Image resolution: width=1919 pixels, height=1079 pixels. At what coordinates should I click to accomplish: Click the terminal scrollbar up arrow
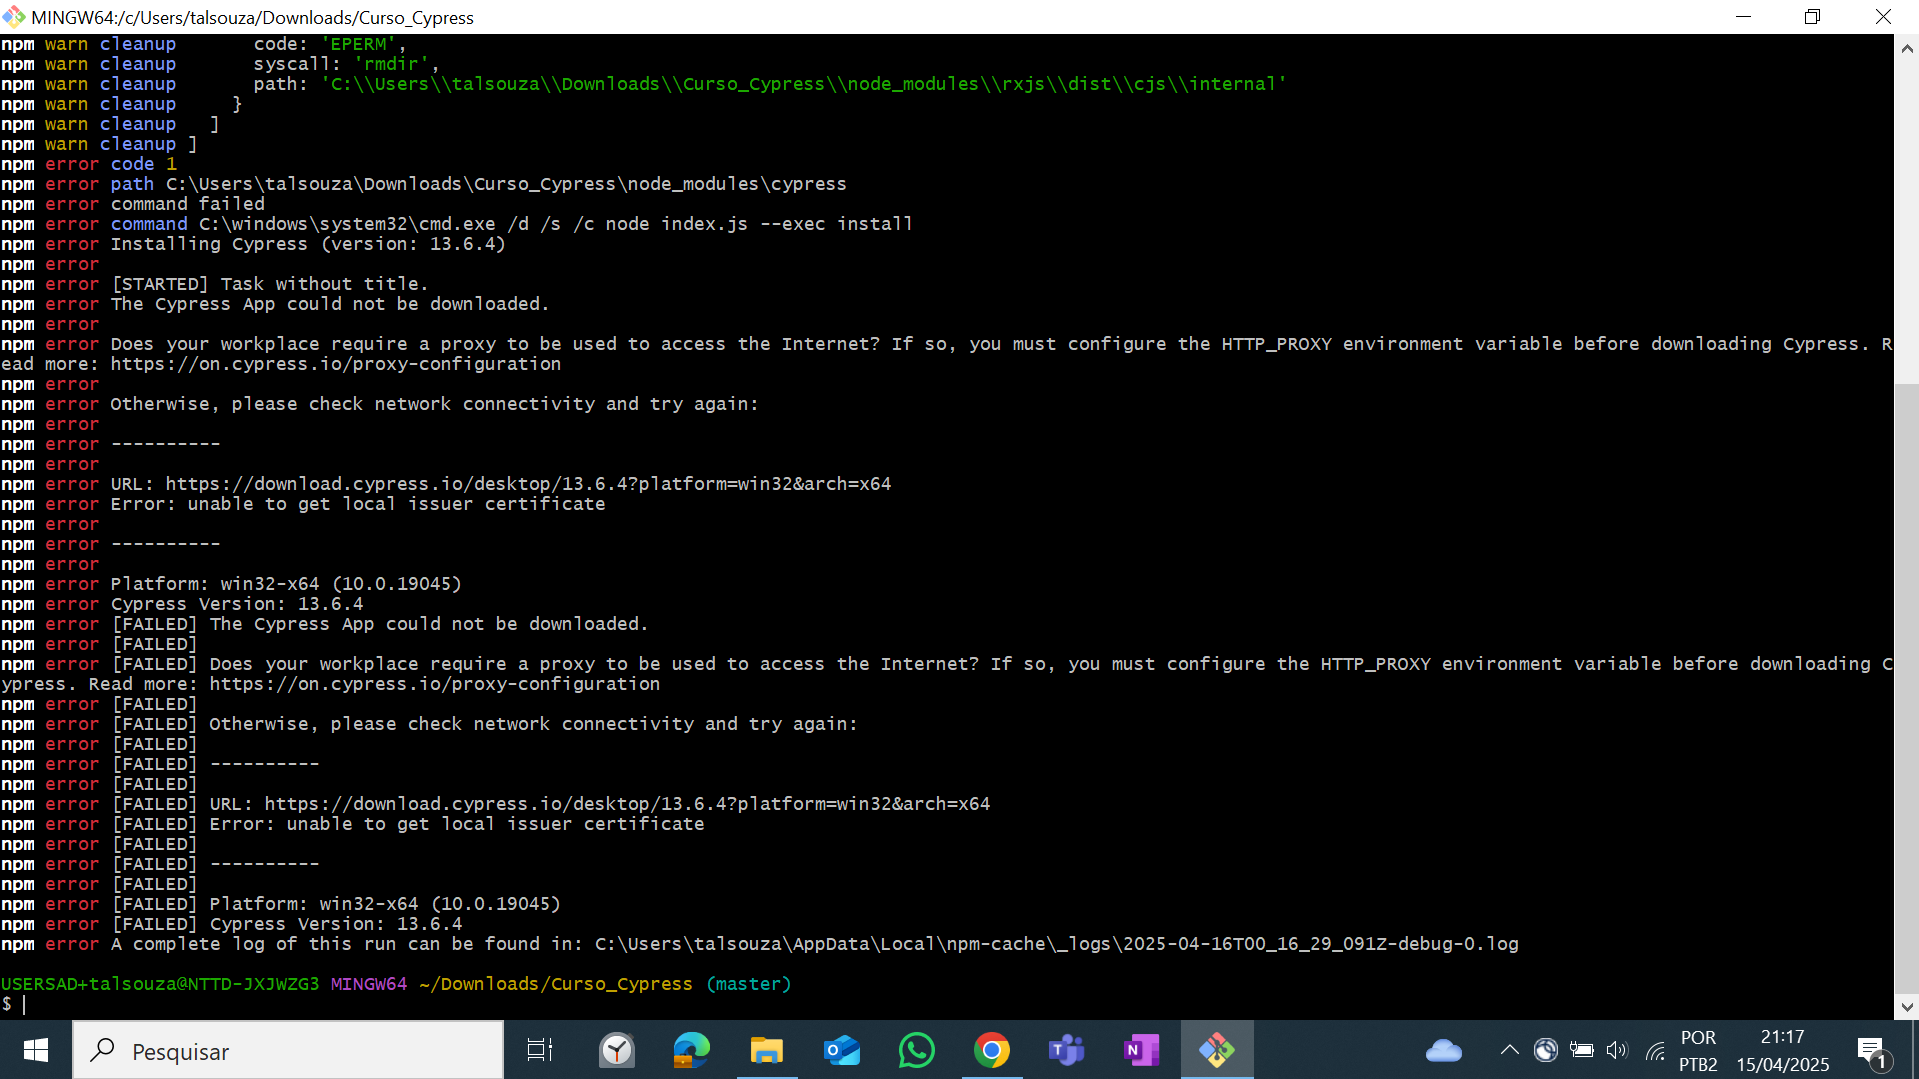click(1907, 47)
